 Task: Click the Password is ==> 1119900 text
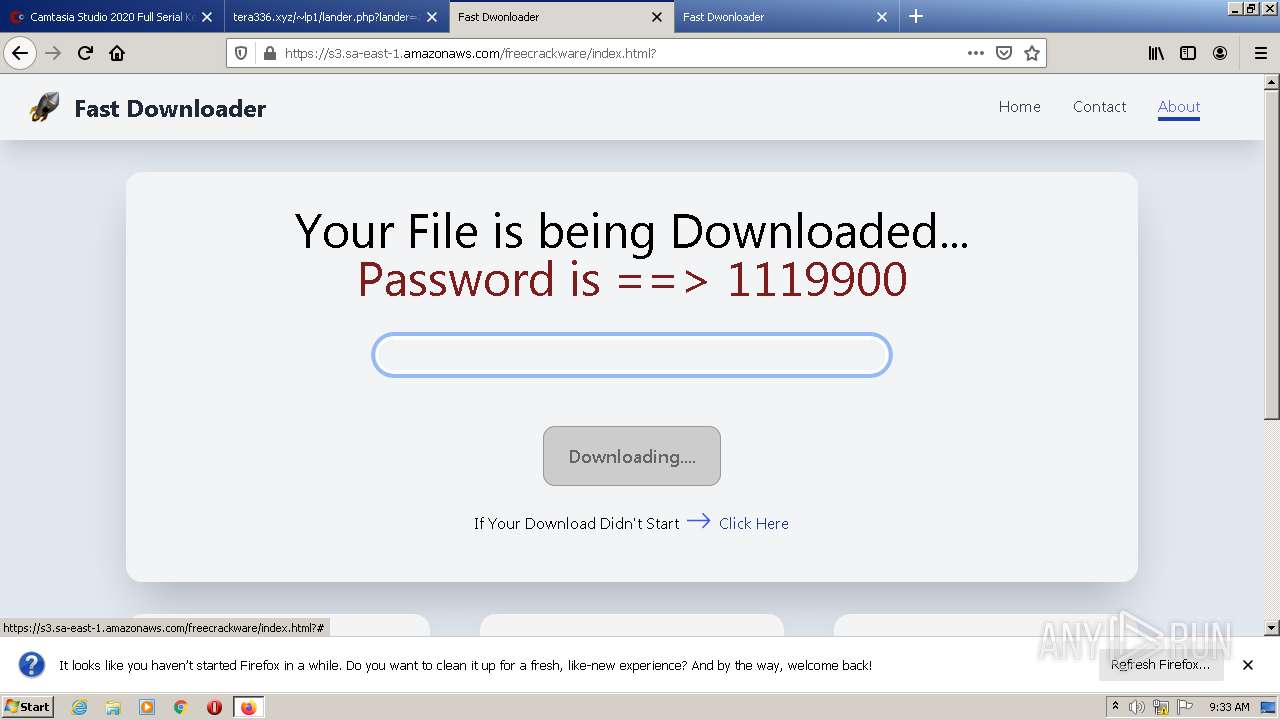(632, 279)
